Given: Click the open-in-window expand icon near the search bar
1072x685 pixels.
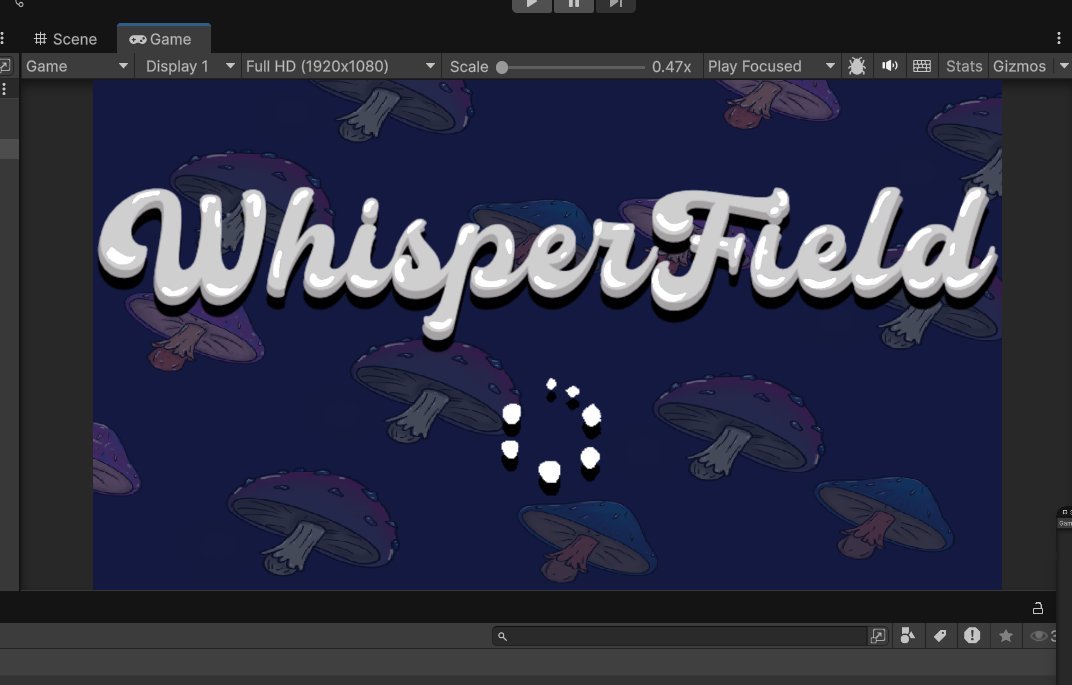Looking at the screenshot, I should tap(877, 635).
